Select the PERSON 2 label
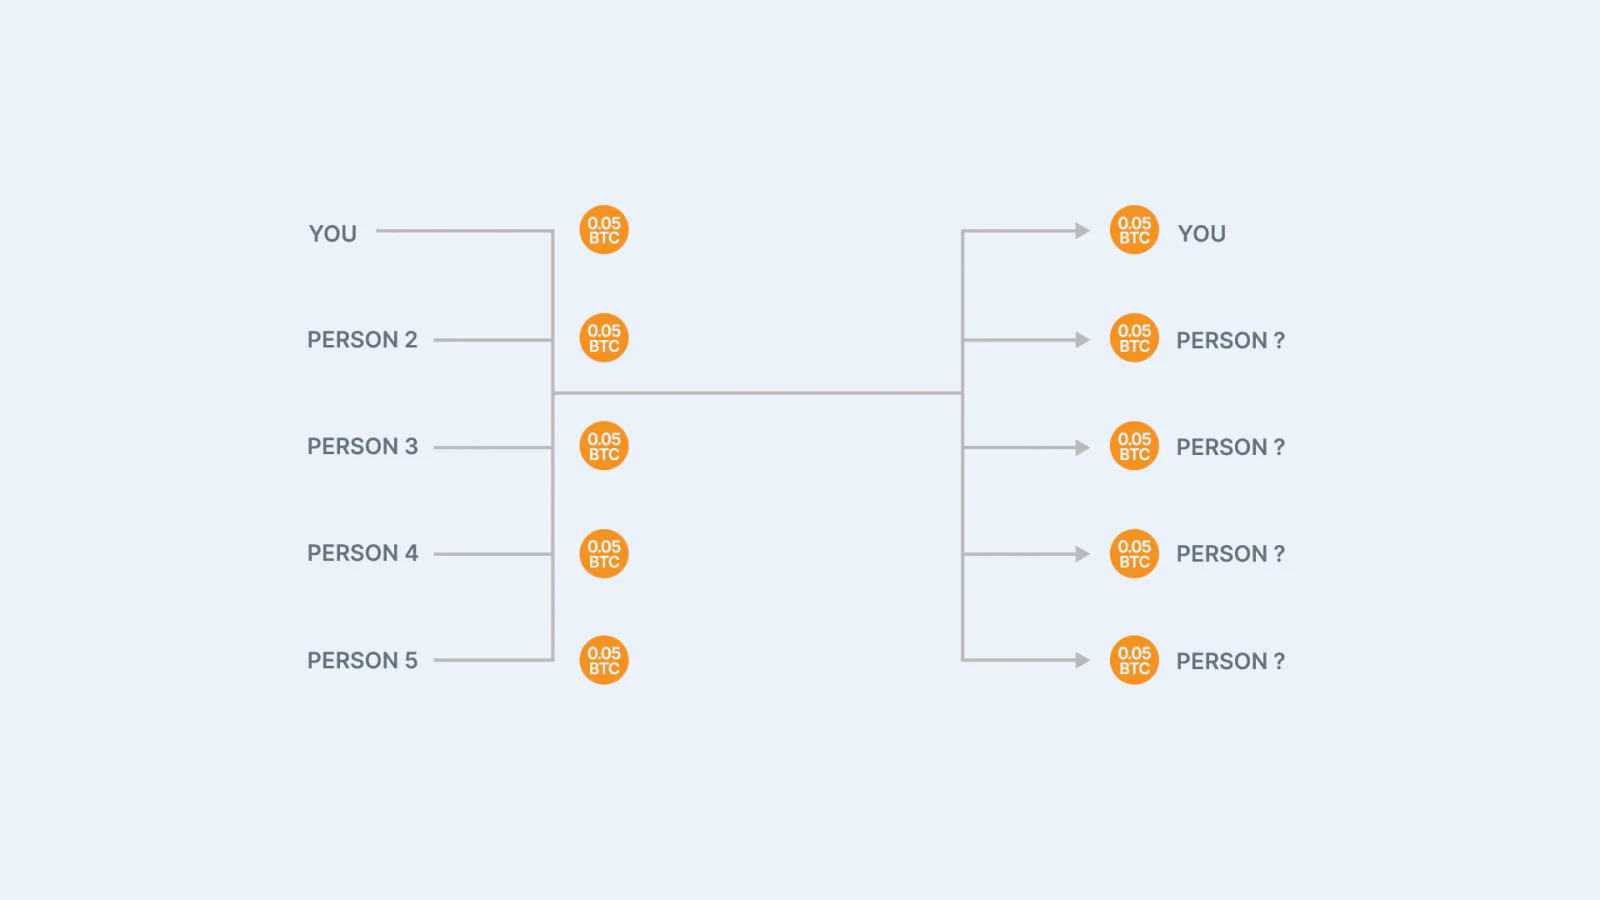The image size is (1600, 900). pos(362,340)
